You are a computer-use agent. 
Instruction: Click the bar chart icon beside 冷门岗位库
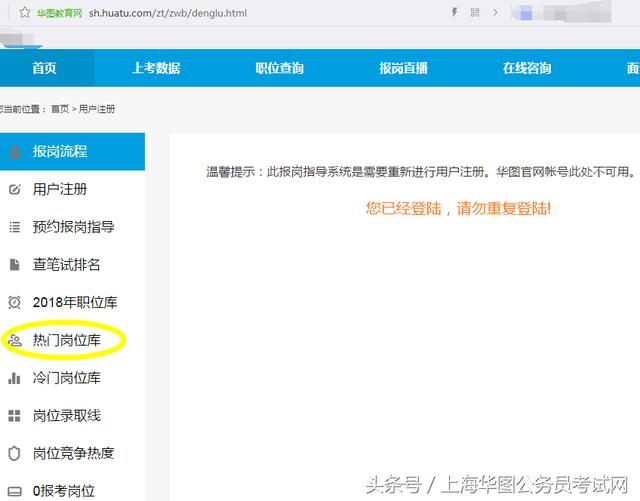coord(14,378)
